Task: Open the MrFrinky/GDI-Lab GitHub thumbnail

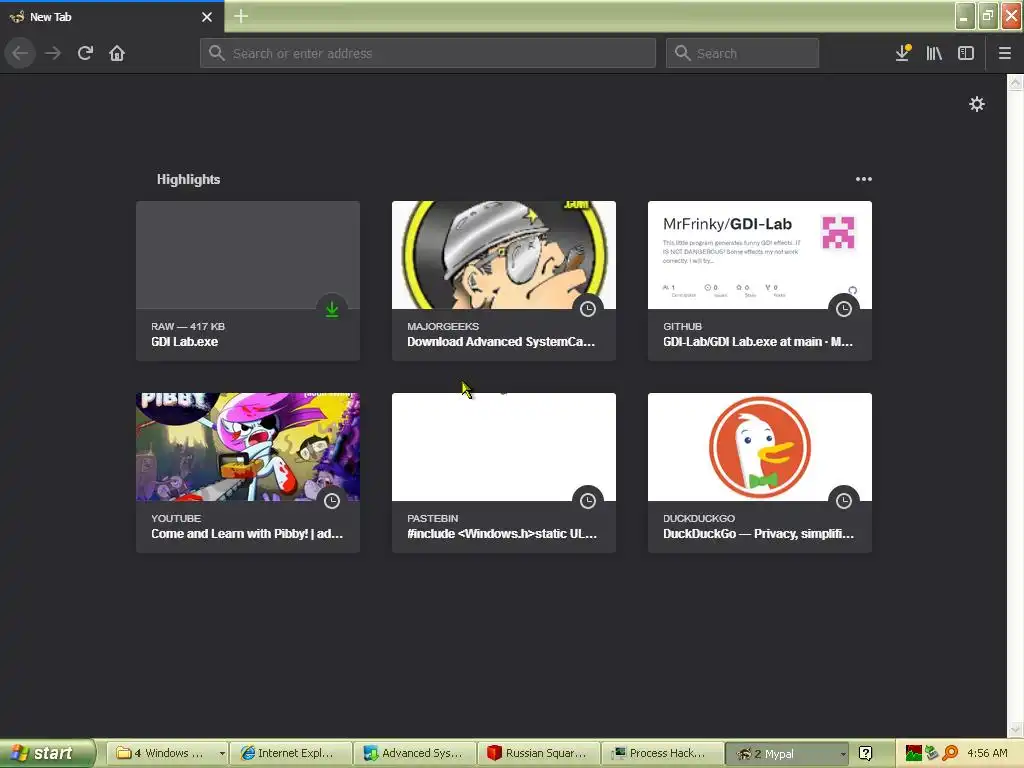Action: pos(760,255)
